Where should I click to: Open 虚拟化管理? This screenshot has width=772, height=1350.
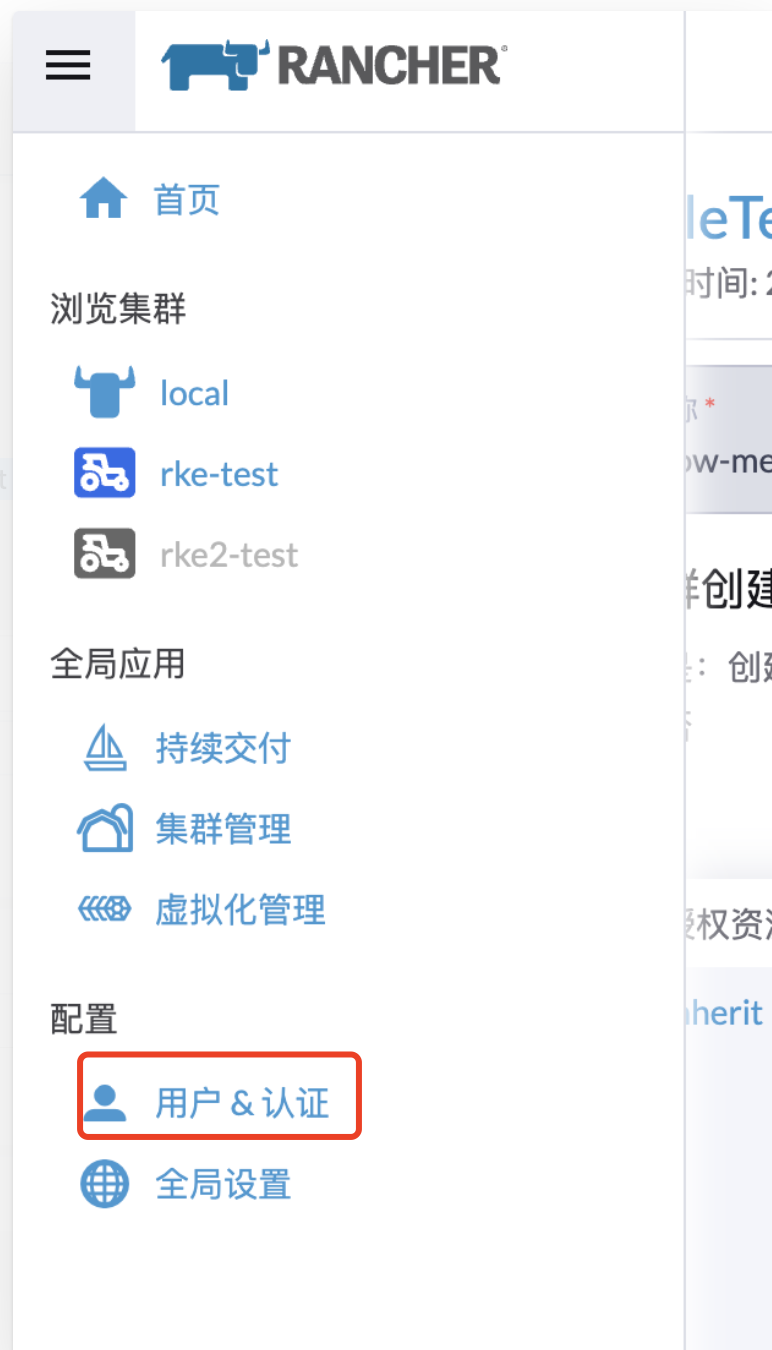[x=240, y=909]
